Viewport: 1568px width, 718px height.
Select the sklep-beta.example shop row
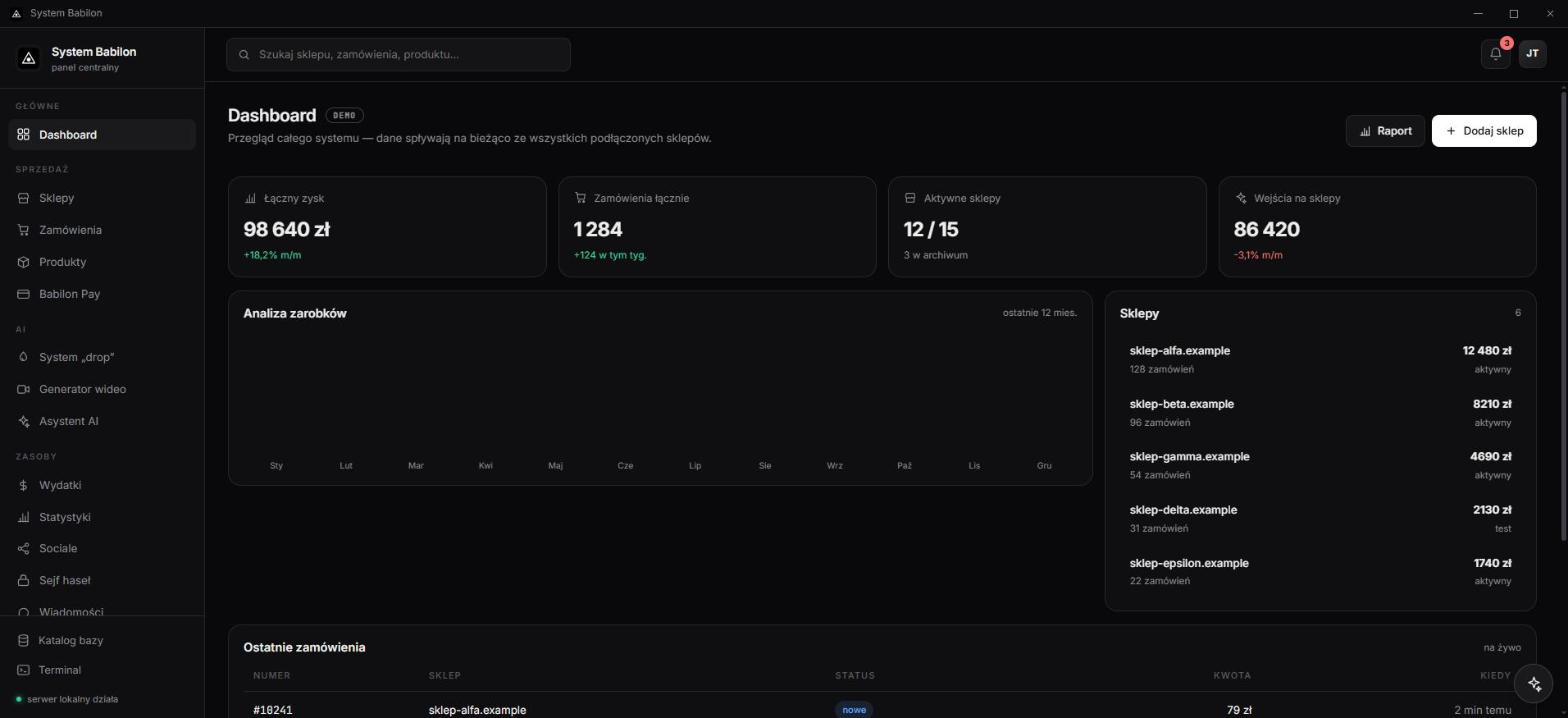1320,413
